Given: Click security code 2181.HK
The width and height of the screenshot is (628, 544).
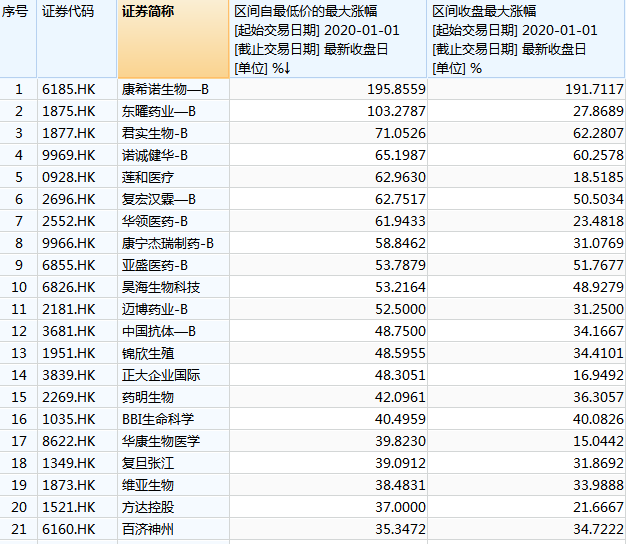Looking at the screenshot, I should pos(69,309).
